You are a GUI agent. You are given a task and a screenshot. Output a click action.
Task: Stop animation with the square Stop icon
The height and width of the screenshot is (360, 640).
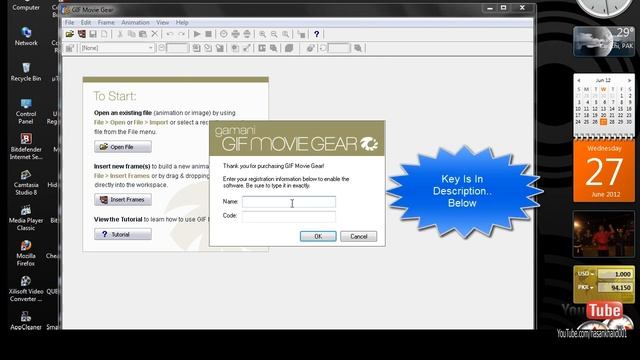(x=208, y=34)
